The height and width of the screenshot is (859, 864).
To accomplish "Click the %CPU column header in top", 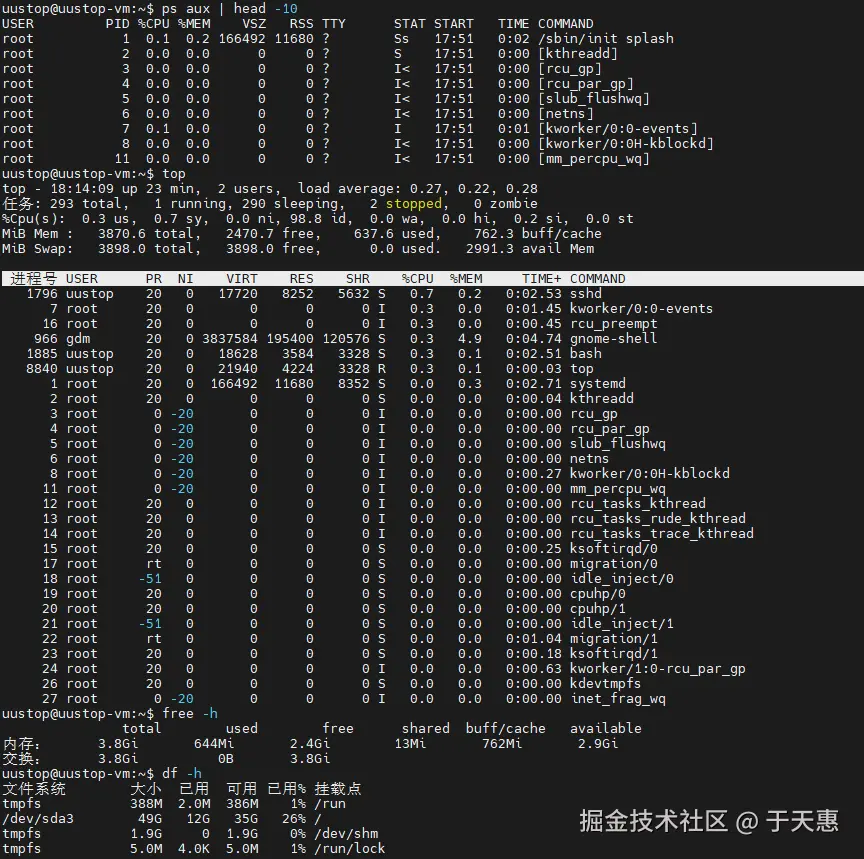I will (x=418, y=279).
